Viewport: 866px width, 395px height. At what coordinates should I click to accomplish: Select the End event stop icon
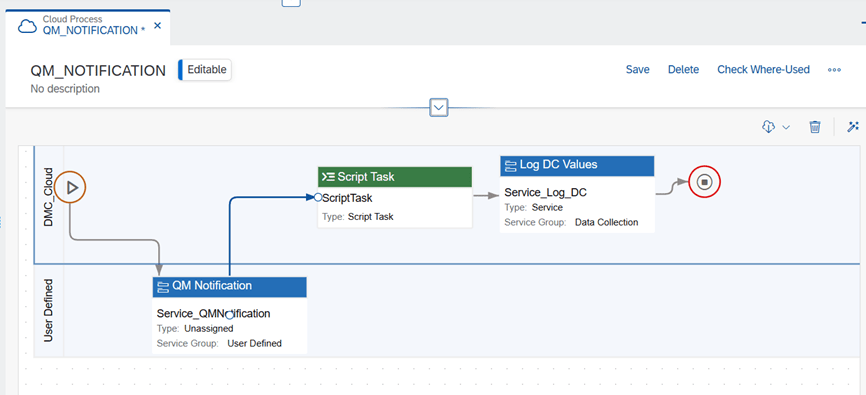pos(704,182)
